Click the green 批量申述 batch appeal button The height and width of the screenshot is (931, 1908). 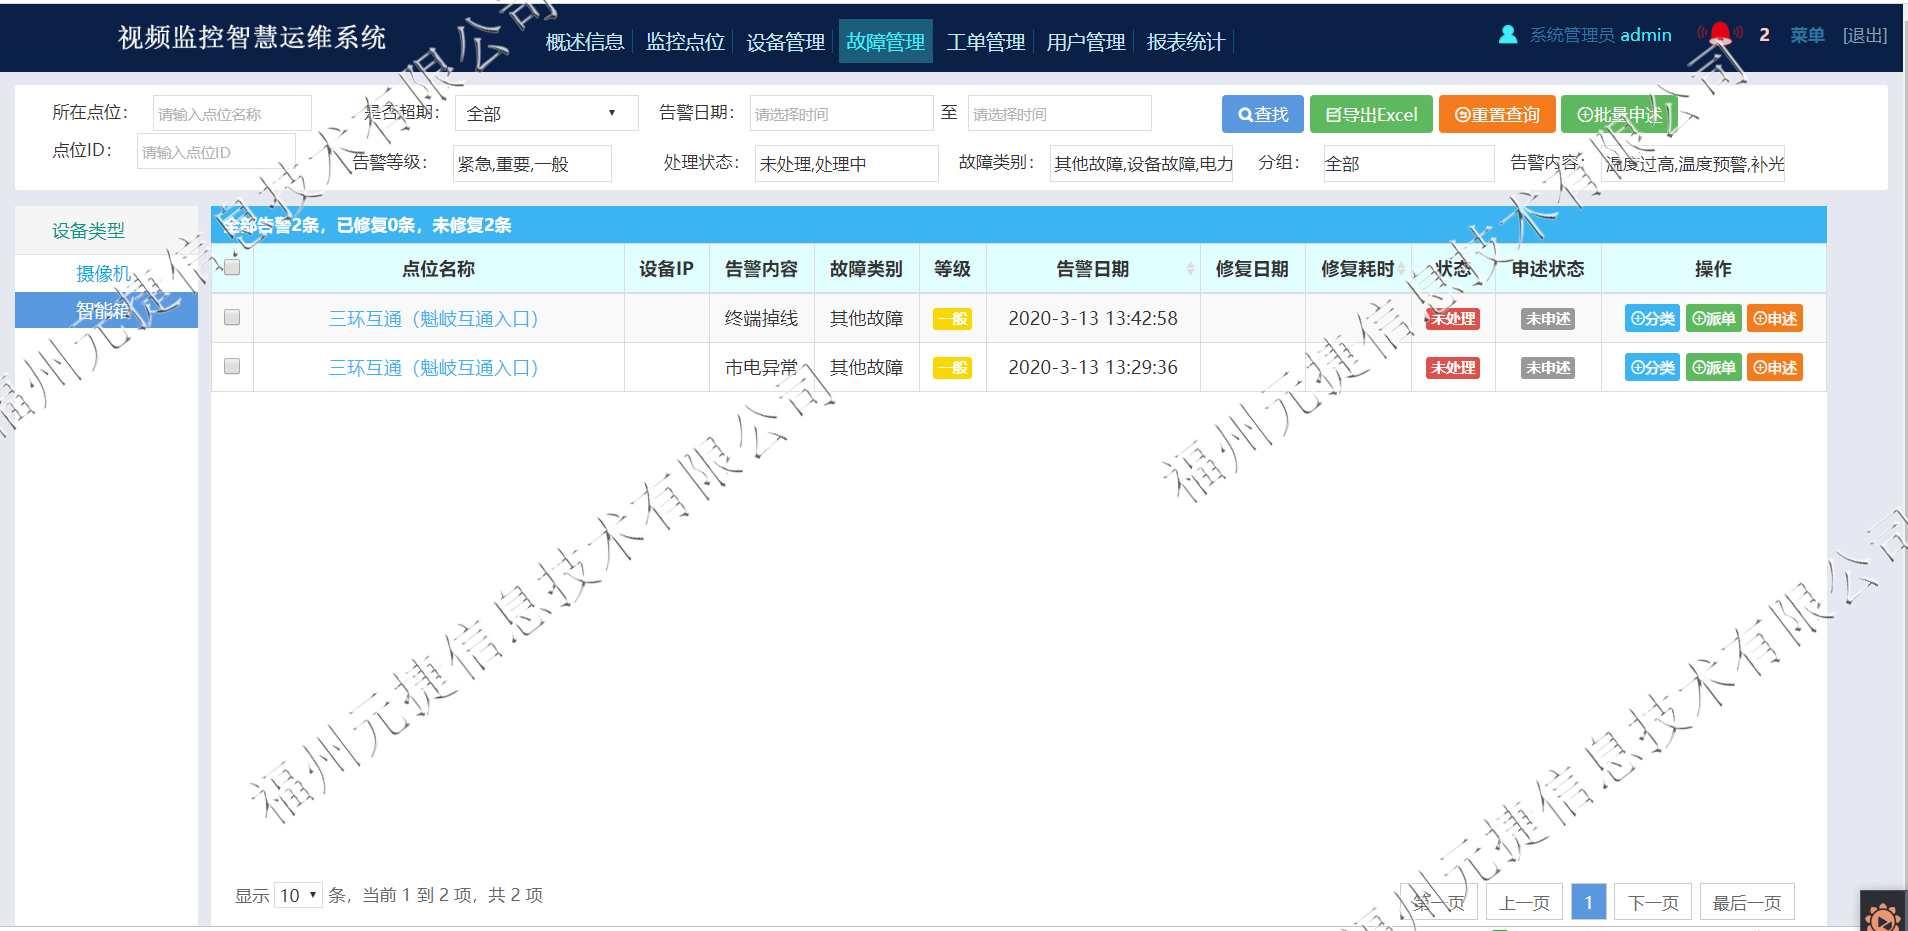tap(1619, 115)
